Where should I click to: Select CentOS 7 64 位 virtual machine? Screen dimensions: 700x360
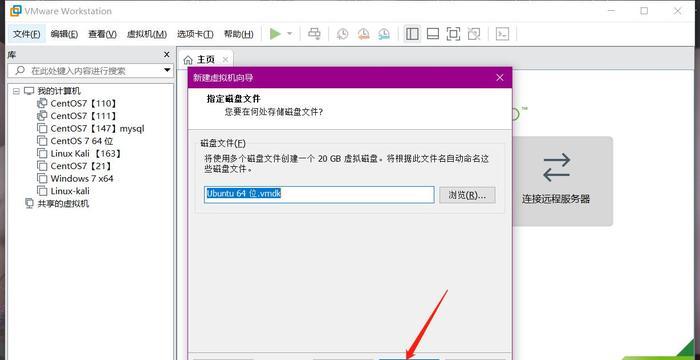coord(82,141)
